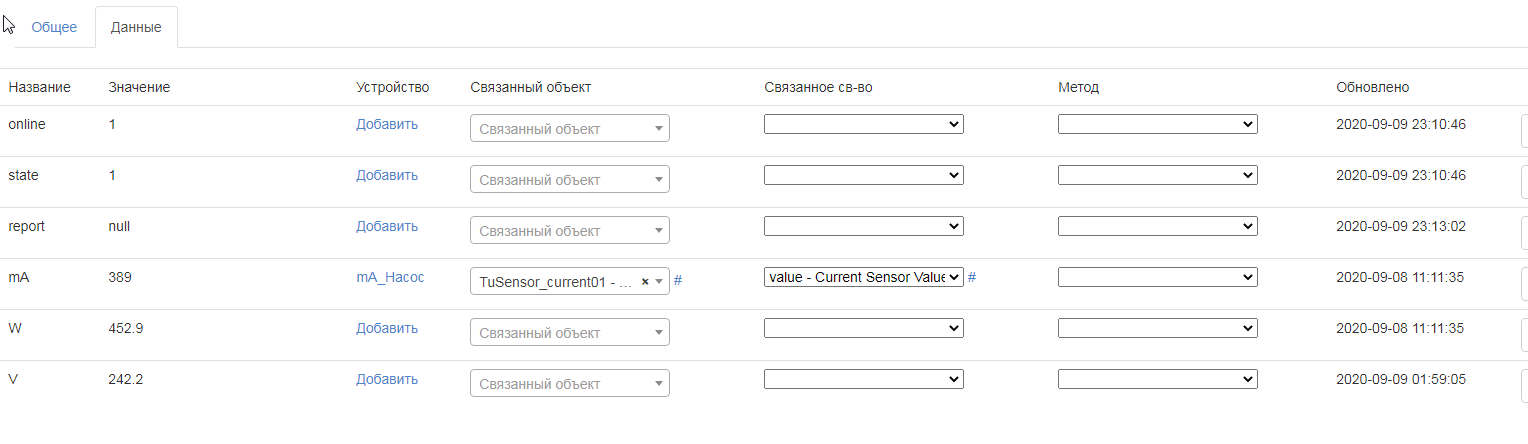Click Добавить in the W row

point(387,328)
